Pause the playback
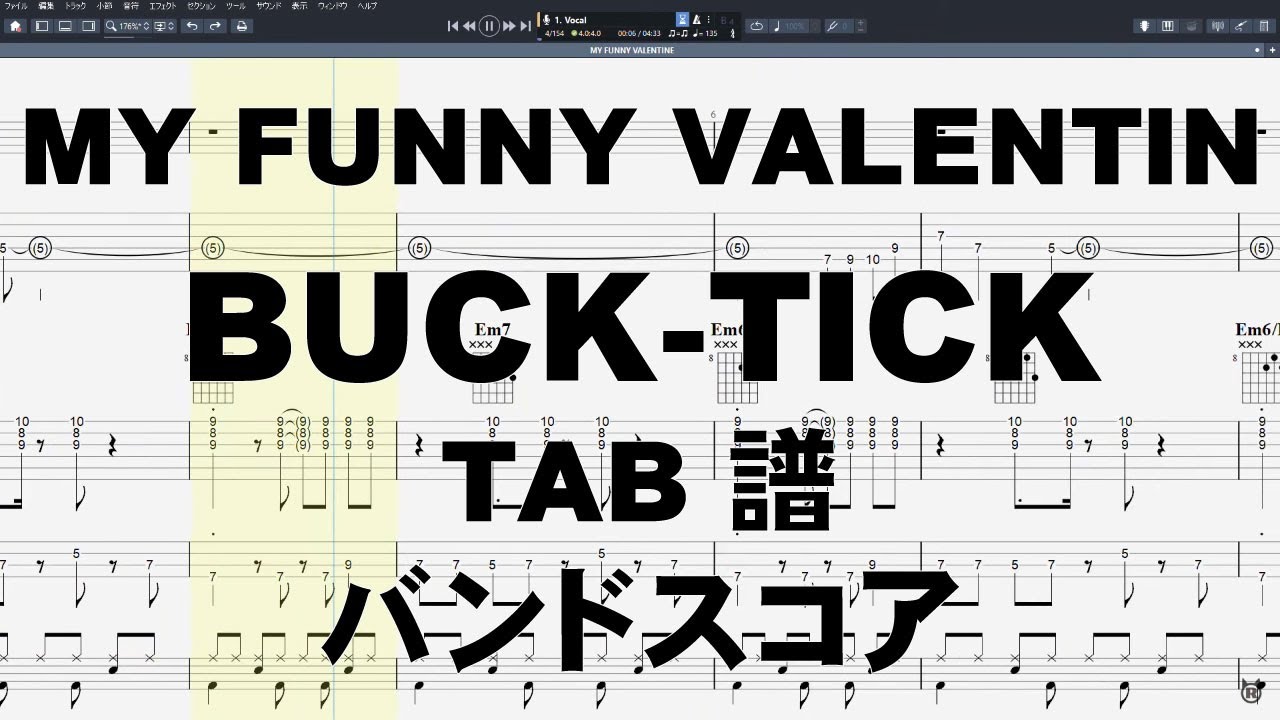1280x720 pixels. [x=487, y=25]
